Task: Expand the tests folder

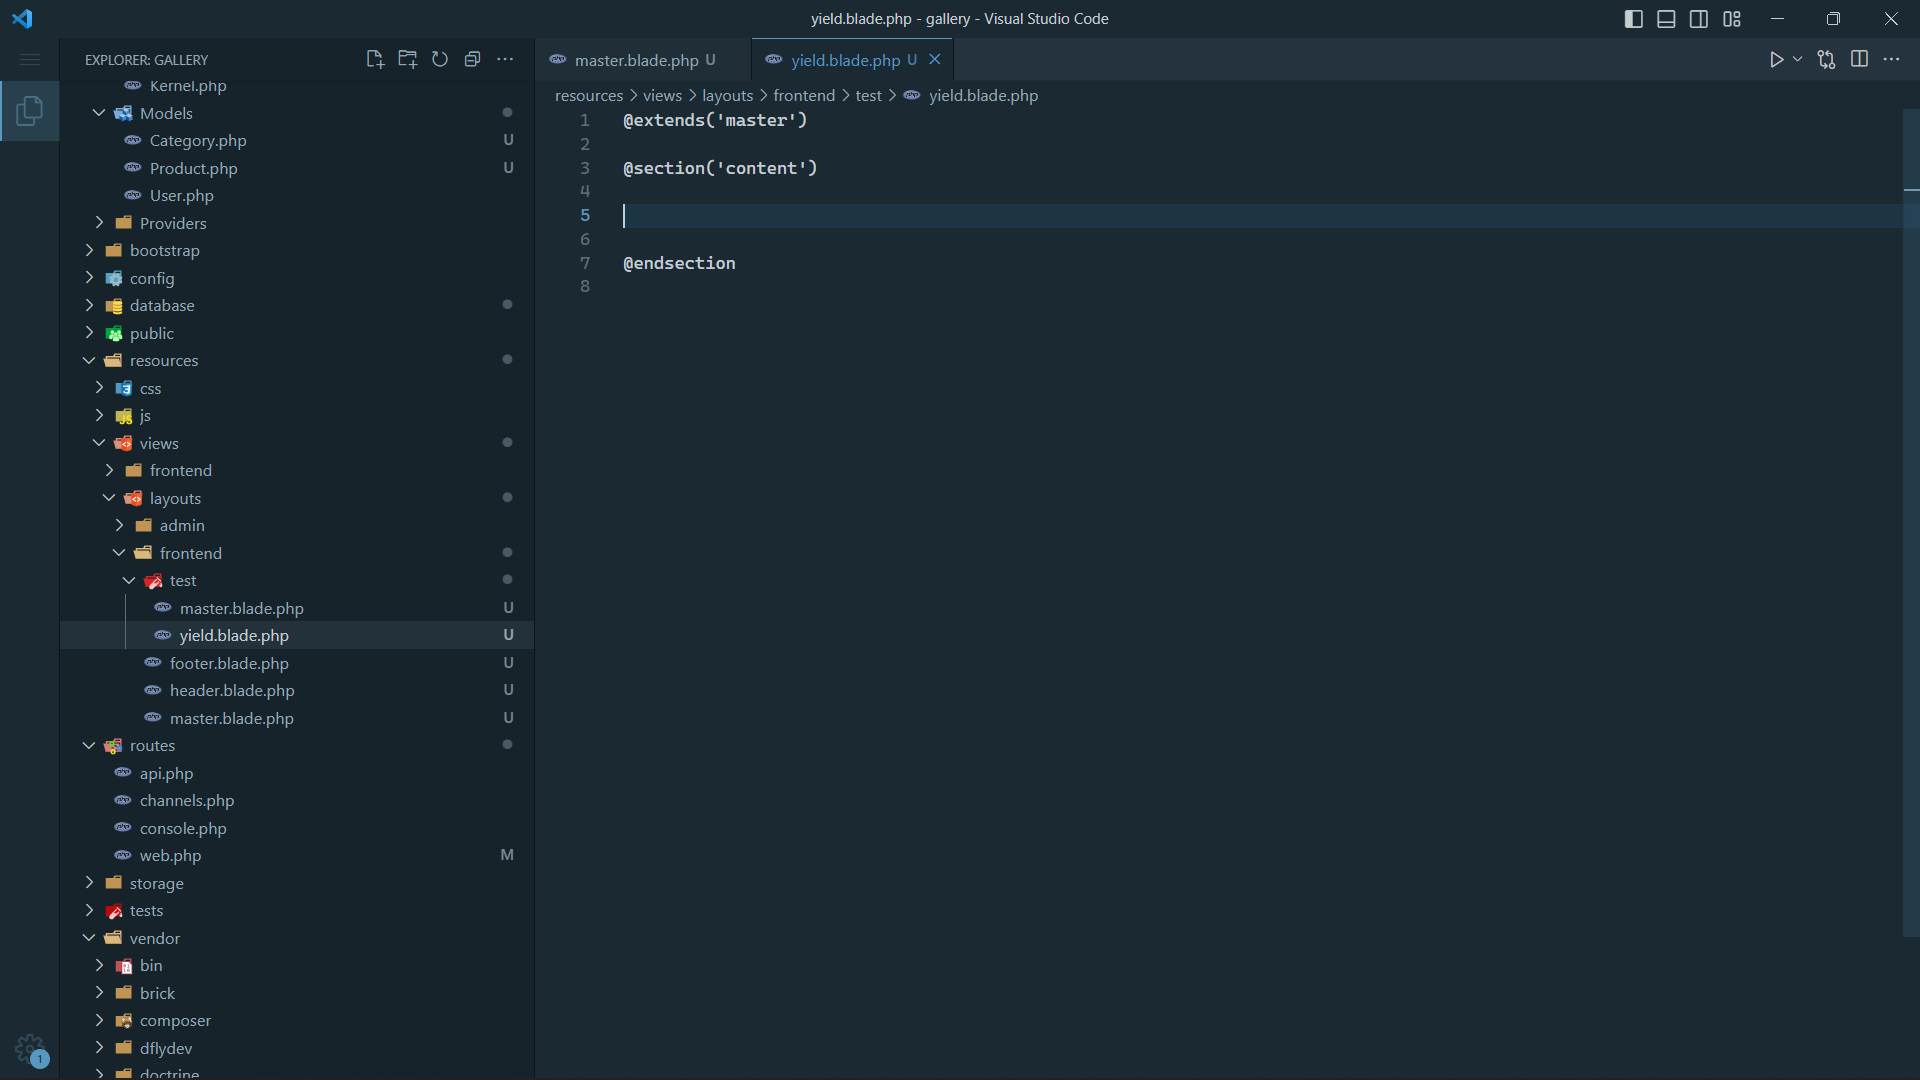Action: click(x=297, y=911)
